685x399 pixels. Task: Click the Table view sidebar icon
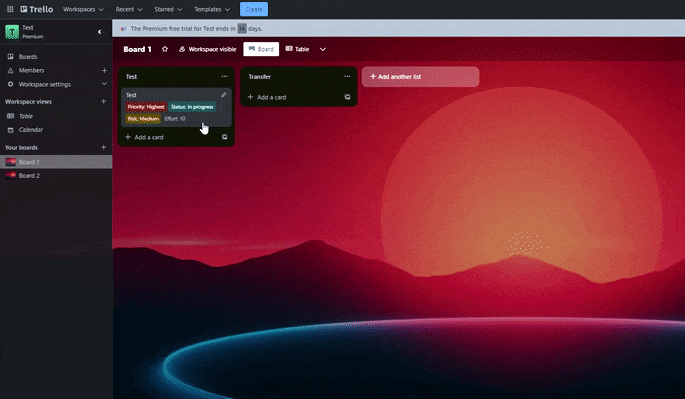pyautogui.click(x=10, y=116)
